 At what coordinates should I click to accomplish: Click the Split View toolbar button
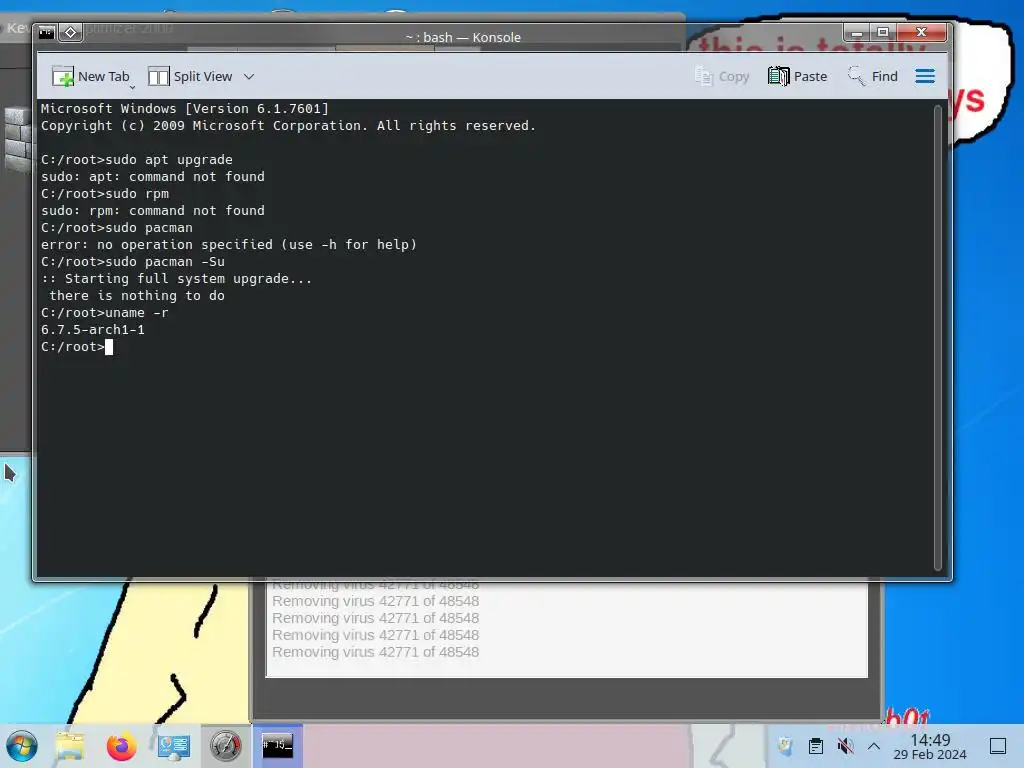(x=190, y=76)
